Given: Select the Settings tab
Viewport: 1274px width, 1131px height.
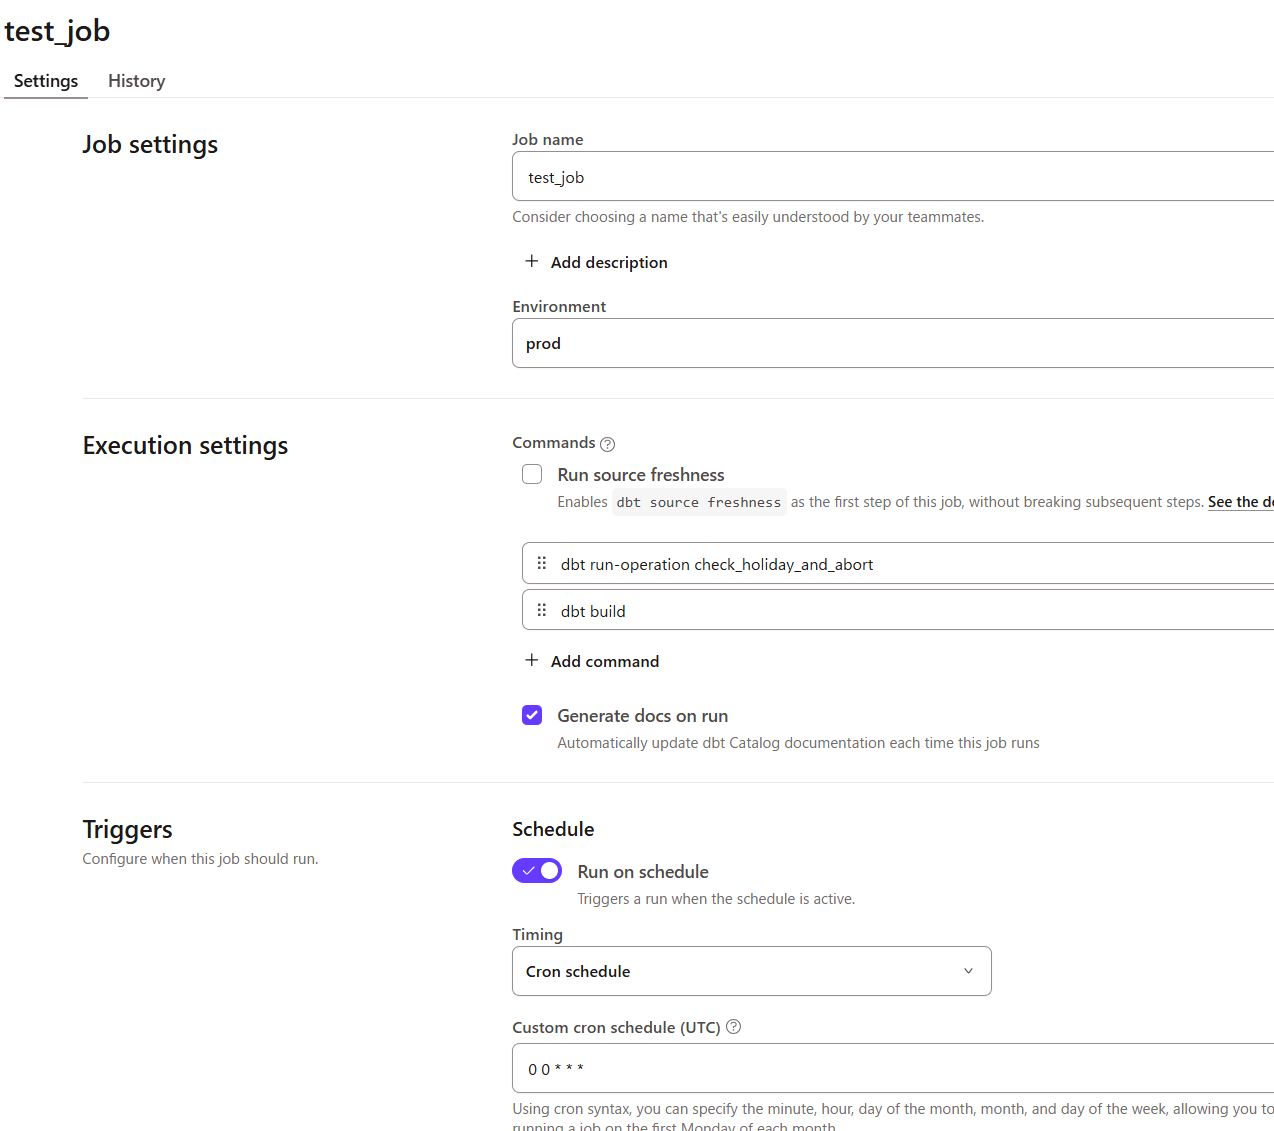Looking at the screenshot, I should click(46, 81).
